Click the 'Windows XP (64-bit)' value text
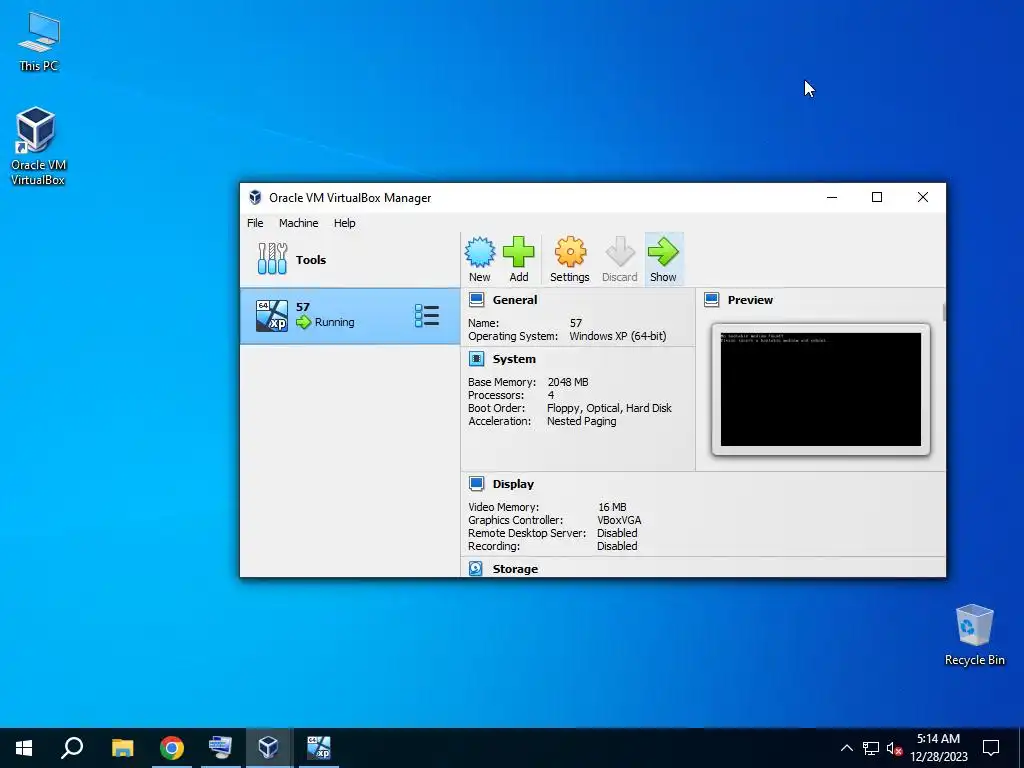1024x768 pixels. click(618, 336)
